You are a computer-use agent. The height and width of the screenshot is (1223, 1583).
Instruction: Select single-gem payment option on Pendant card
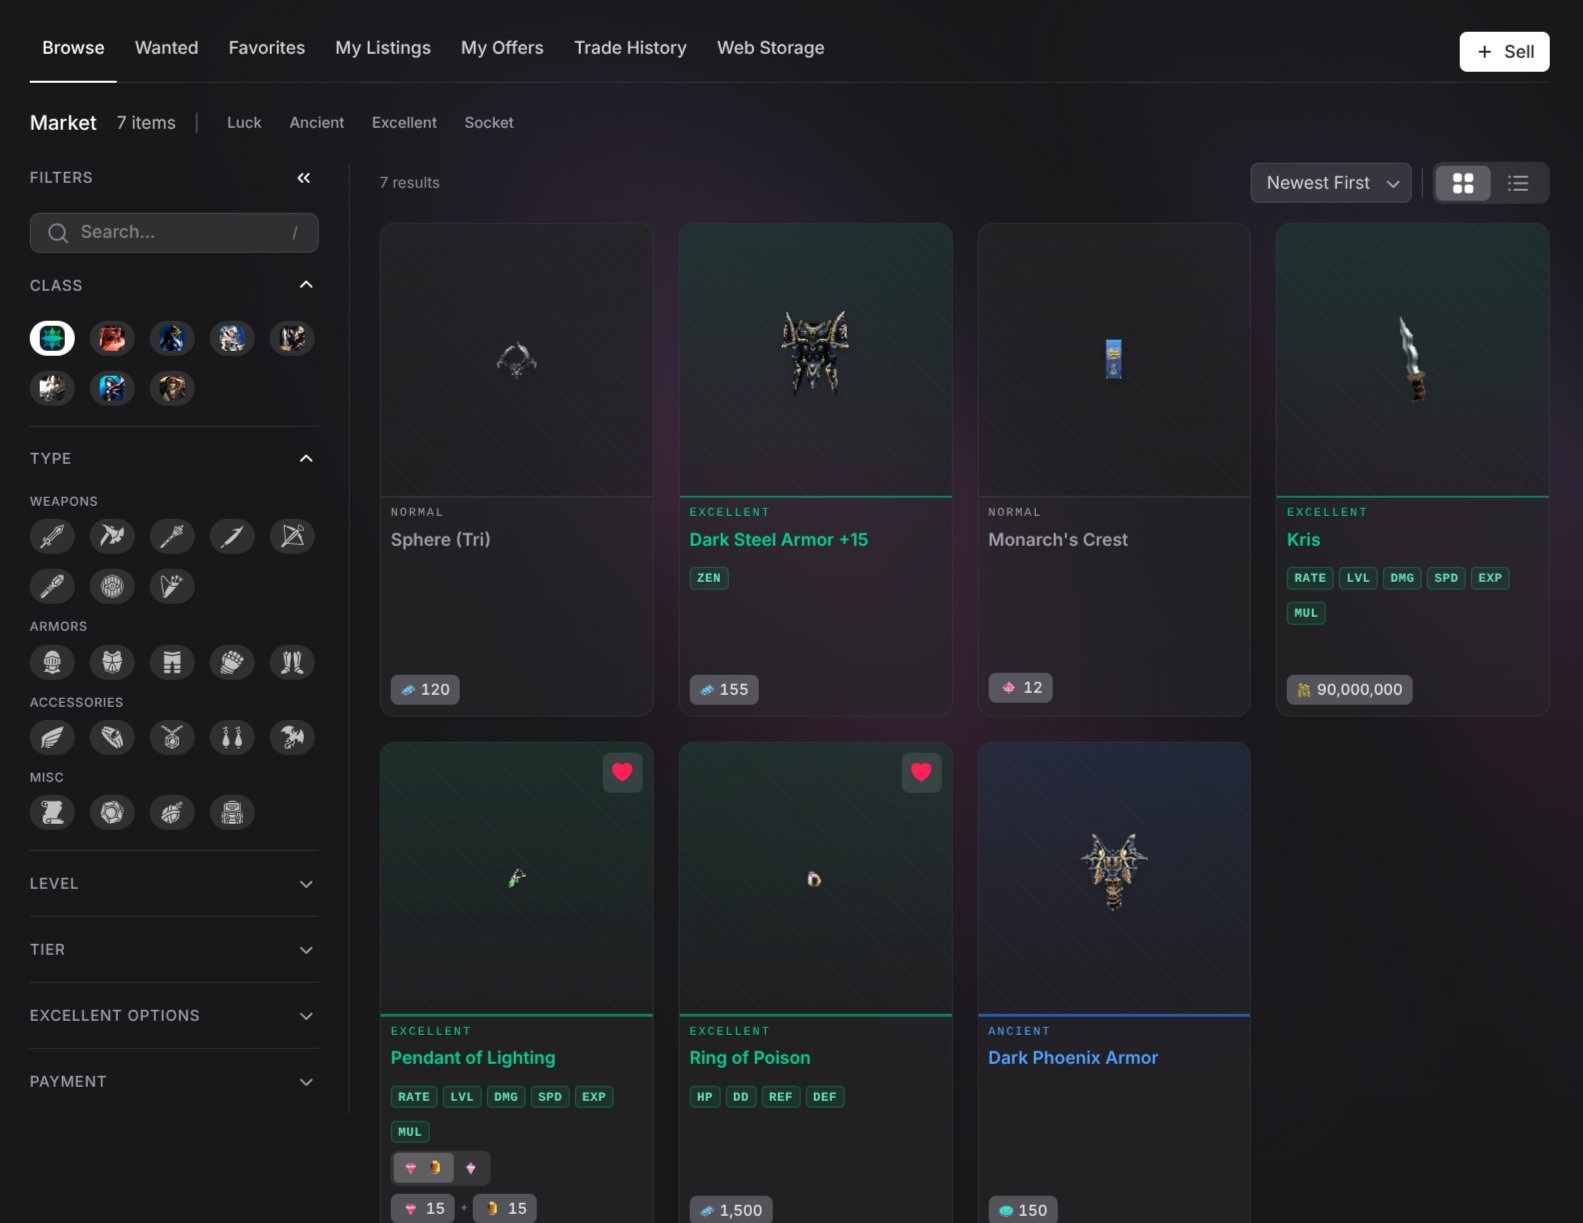(471, 1168)
